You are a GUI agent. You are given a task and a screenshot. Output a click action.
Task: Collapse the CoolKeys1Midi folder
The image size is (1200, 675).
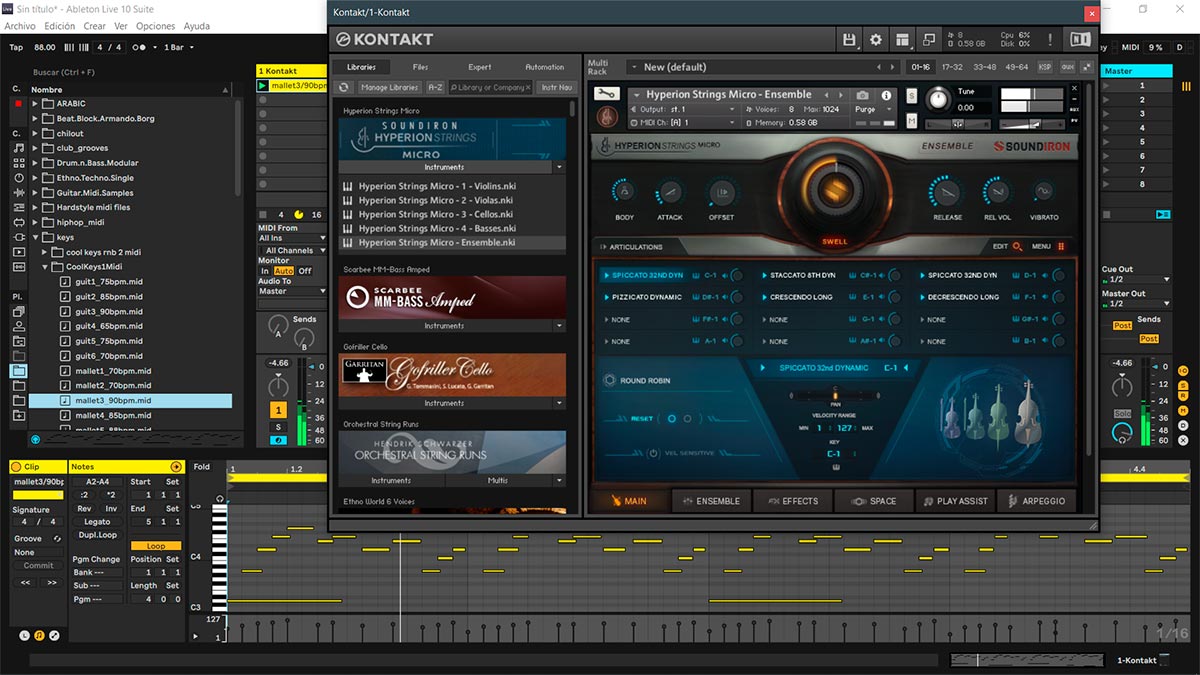45,268
